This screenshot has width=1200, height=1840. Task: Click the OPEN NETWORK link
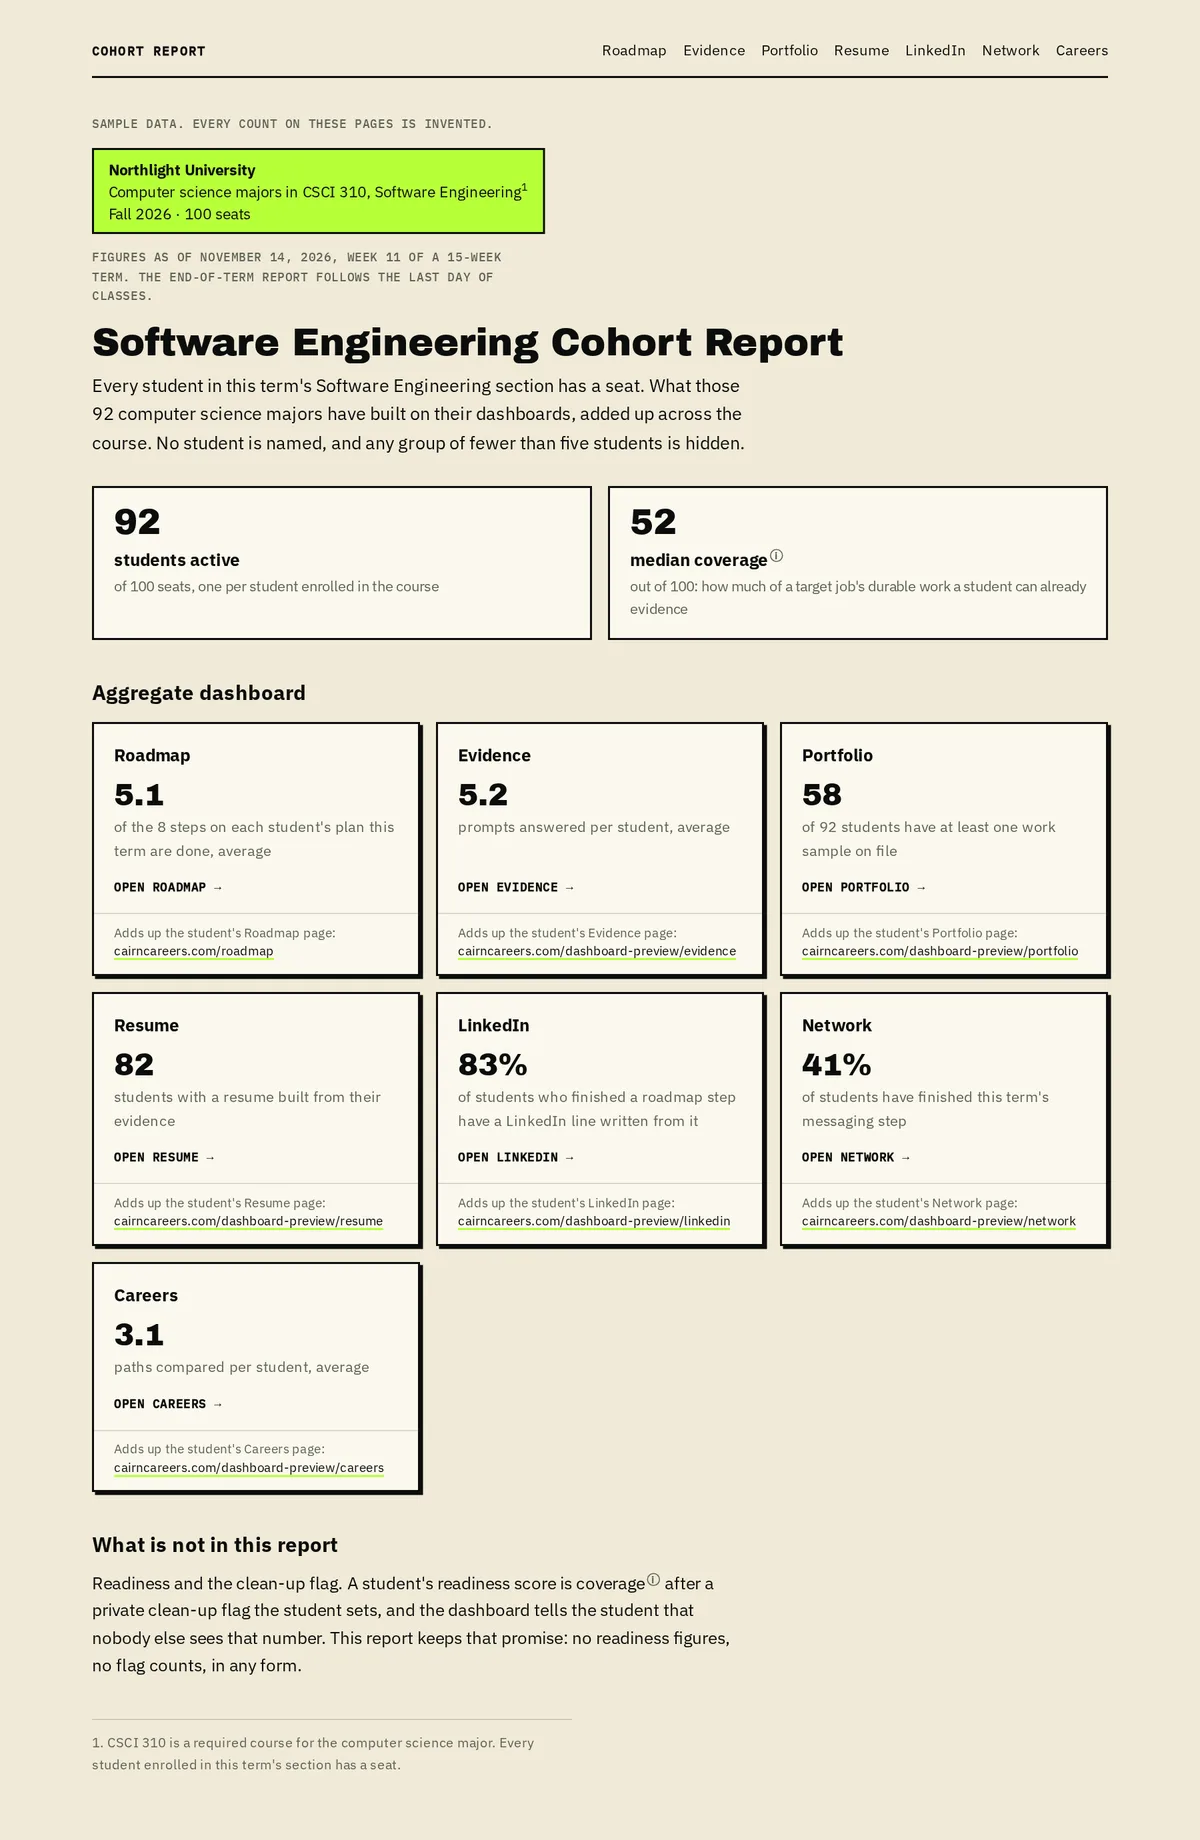click(856, 1157)
